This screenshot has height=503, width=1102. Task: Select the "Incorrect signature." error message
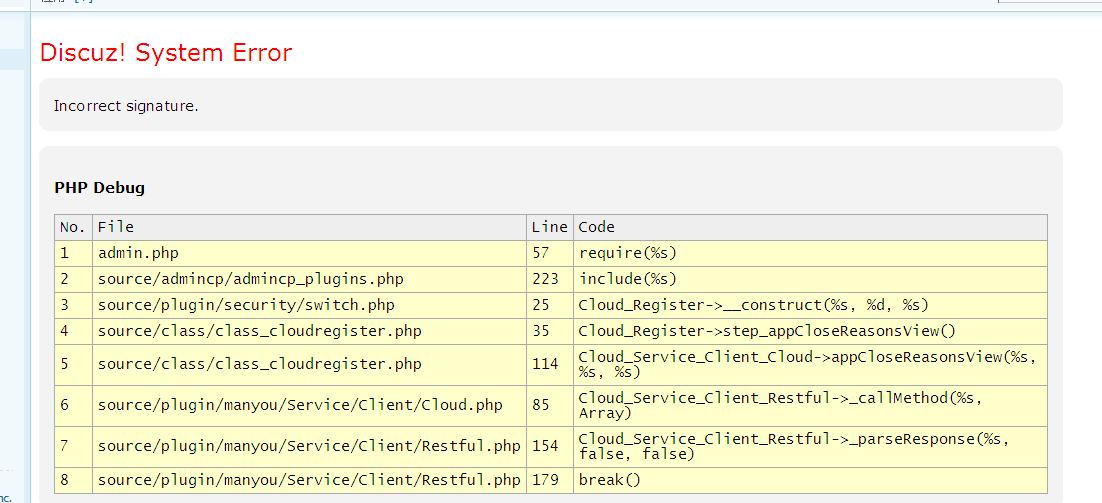(127, 107)
